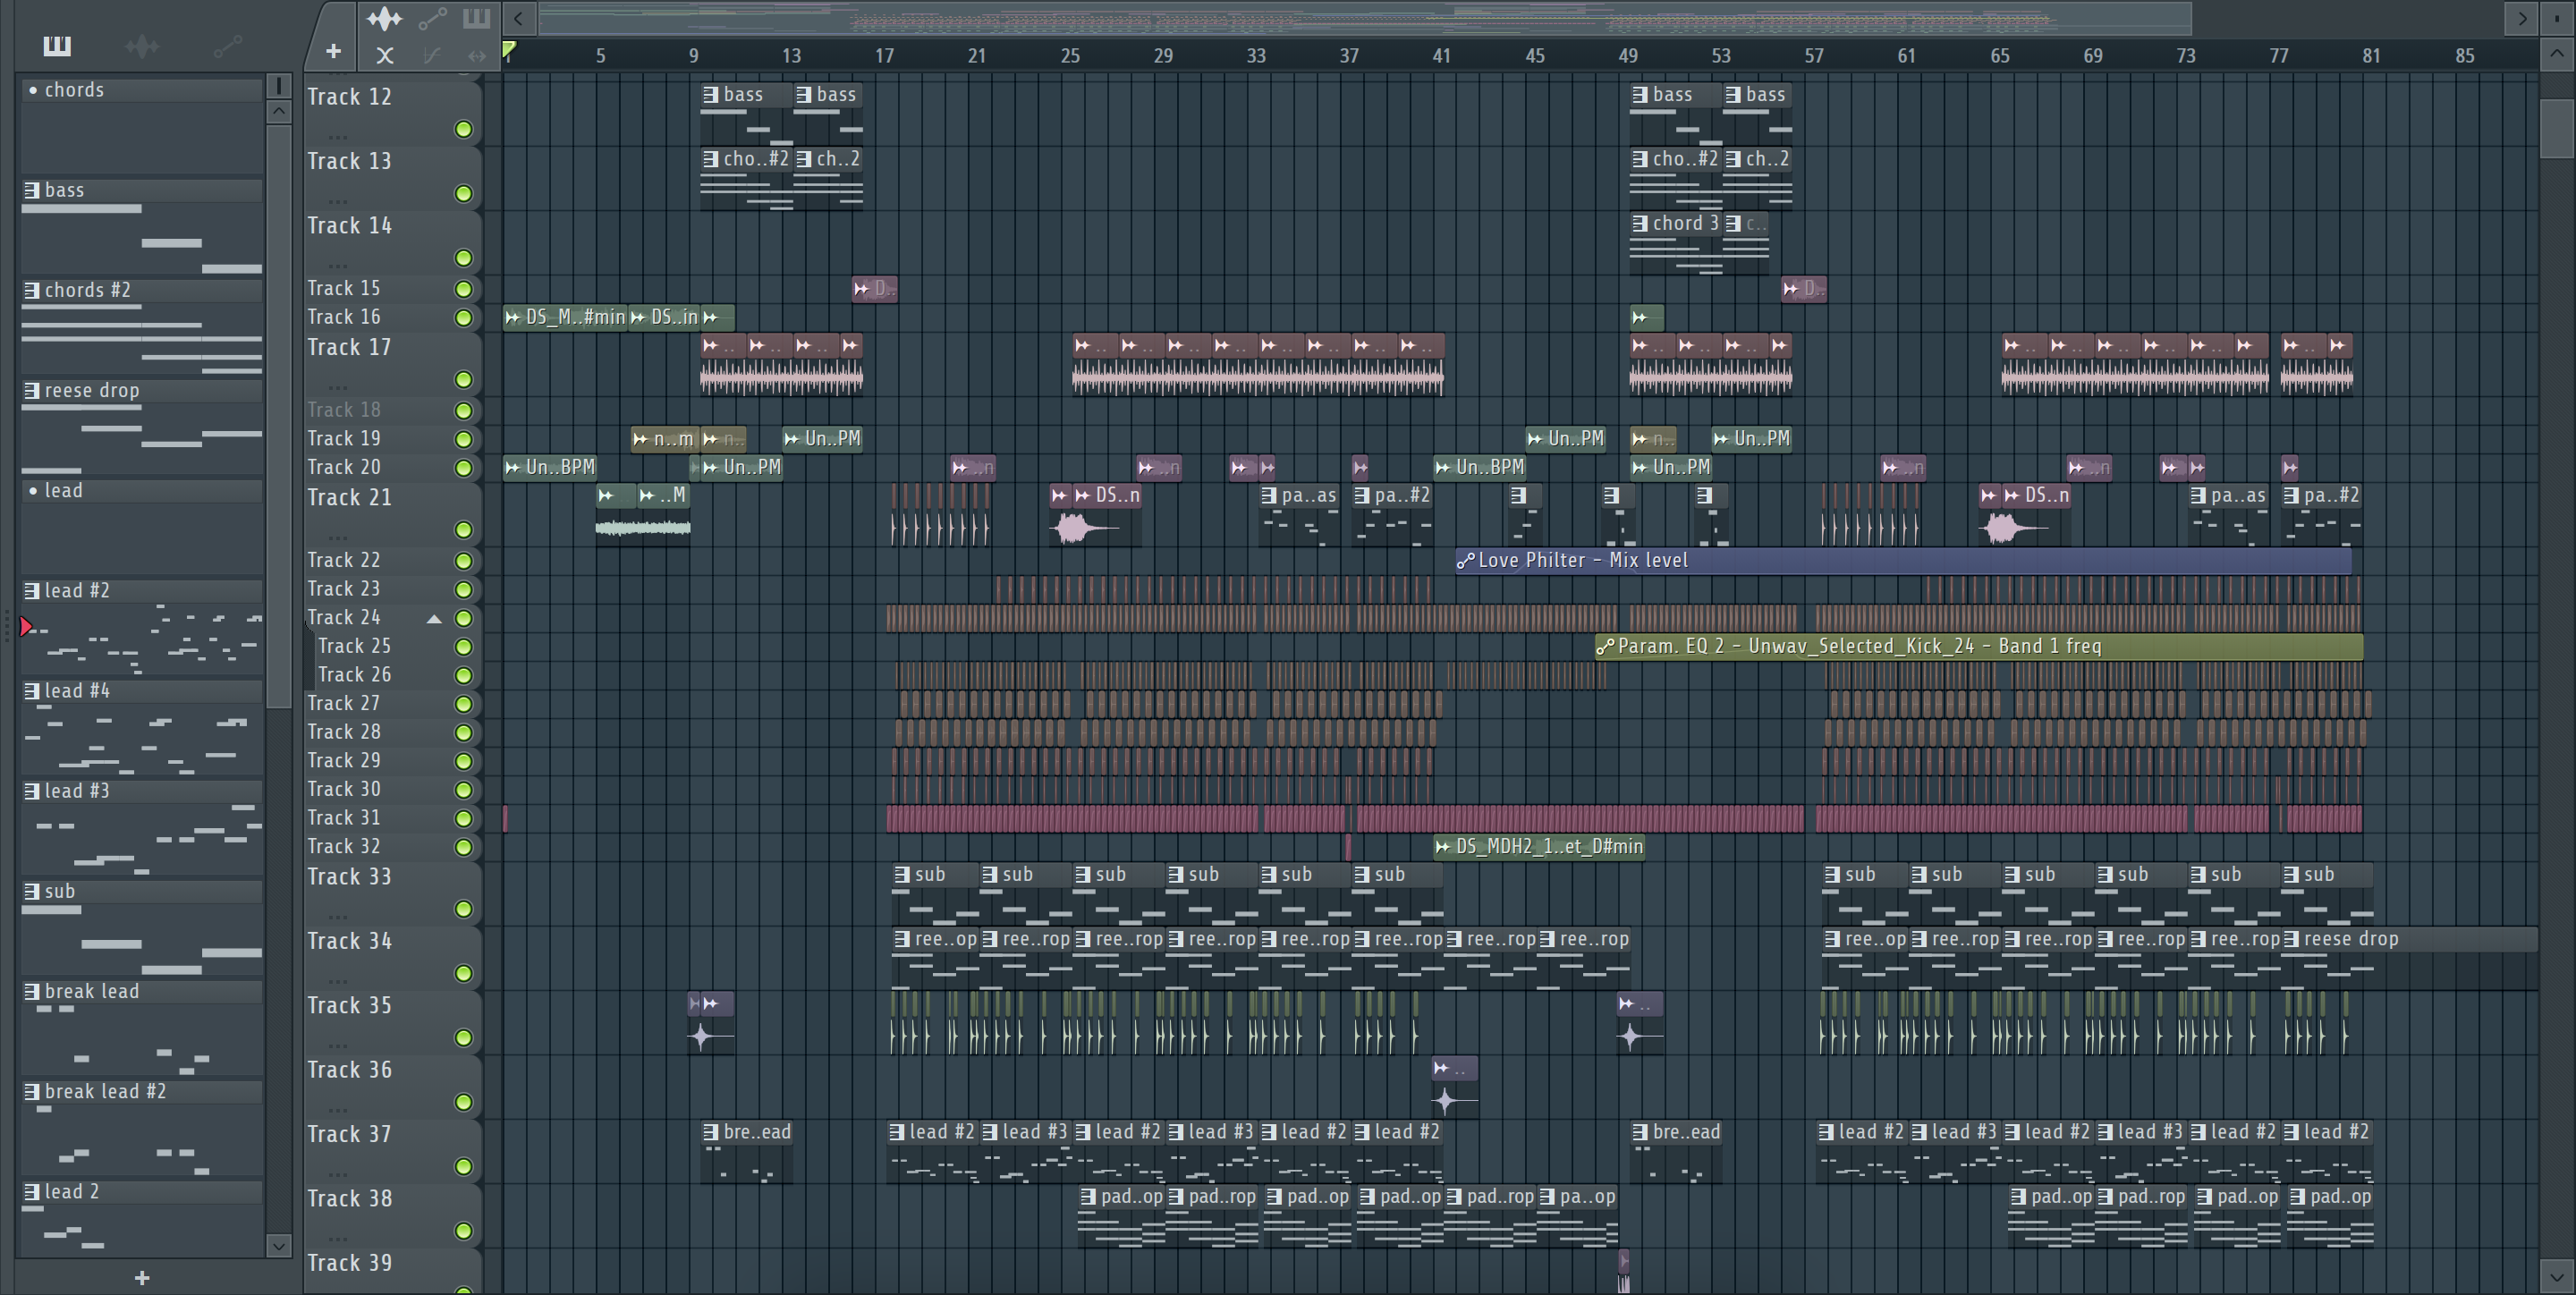
Task: Toggle mute on Track 24
Action: 463,618
